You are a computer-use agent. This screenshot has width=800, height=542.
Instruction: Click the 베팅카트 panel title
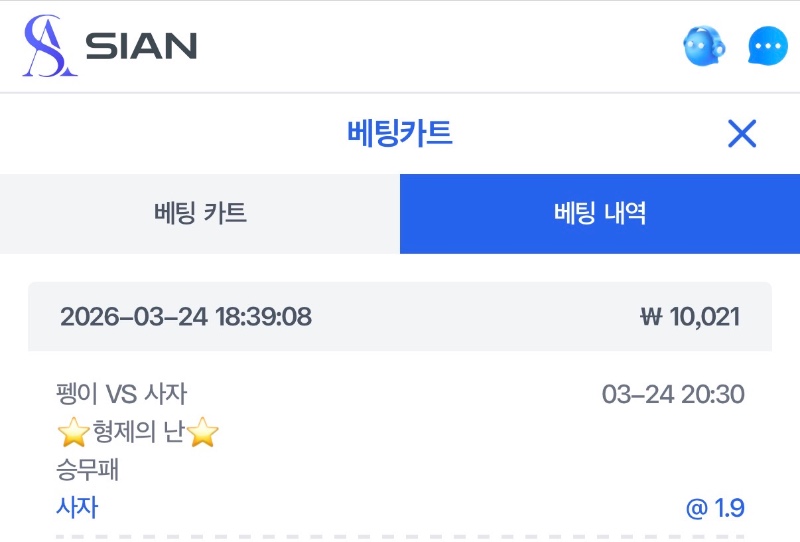(x=399, y=133)
